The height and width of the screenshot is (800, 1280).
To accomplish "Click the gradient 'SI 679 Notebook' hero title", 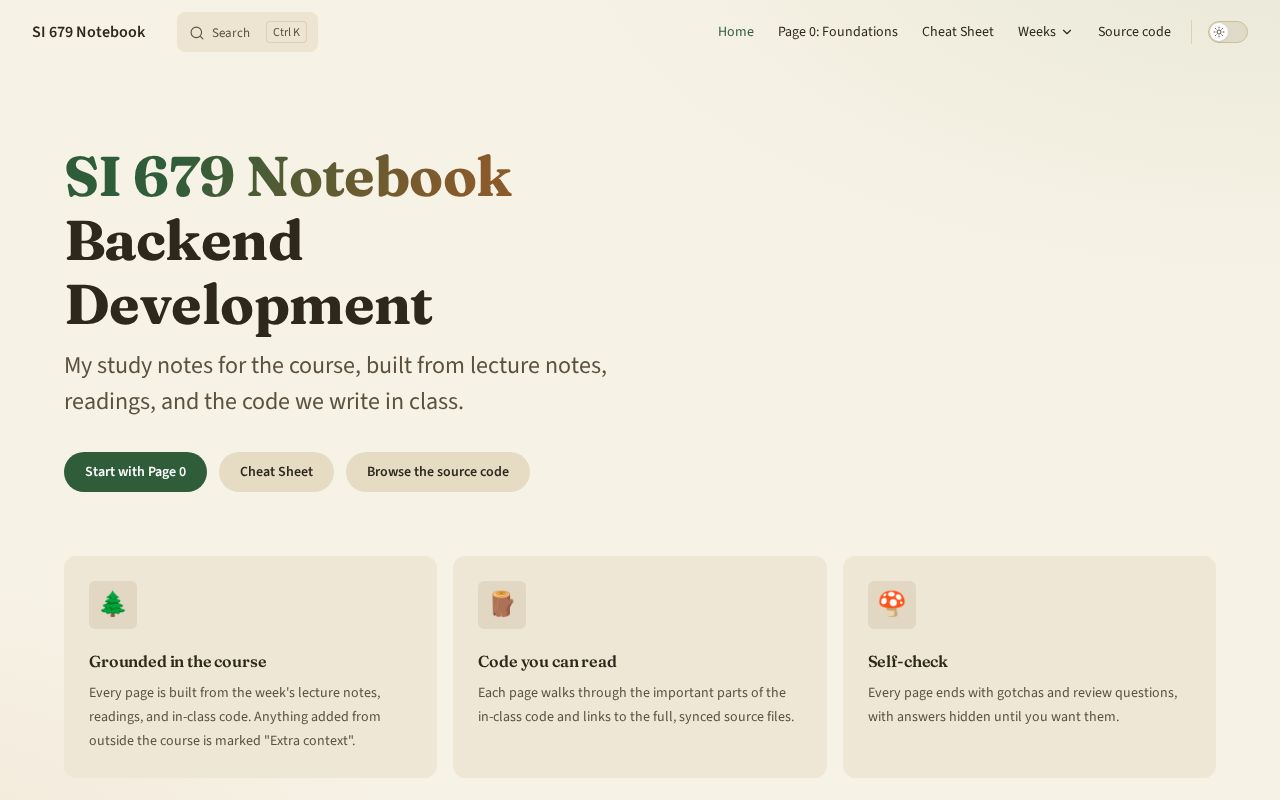I will click(x=288, y=177).
